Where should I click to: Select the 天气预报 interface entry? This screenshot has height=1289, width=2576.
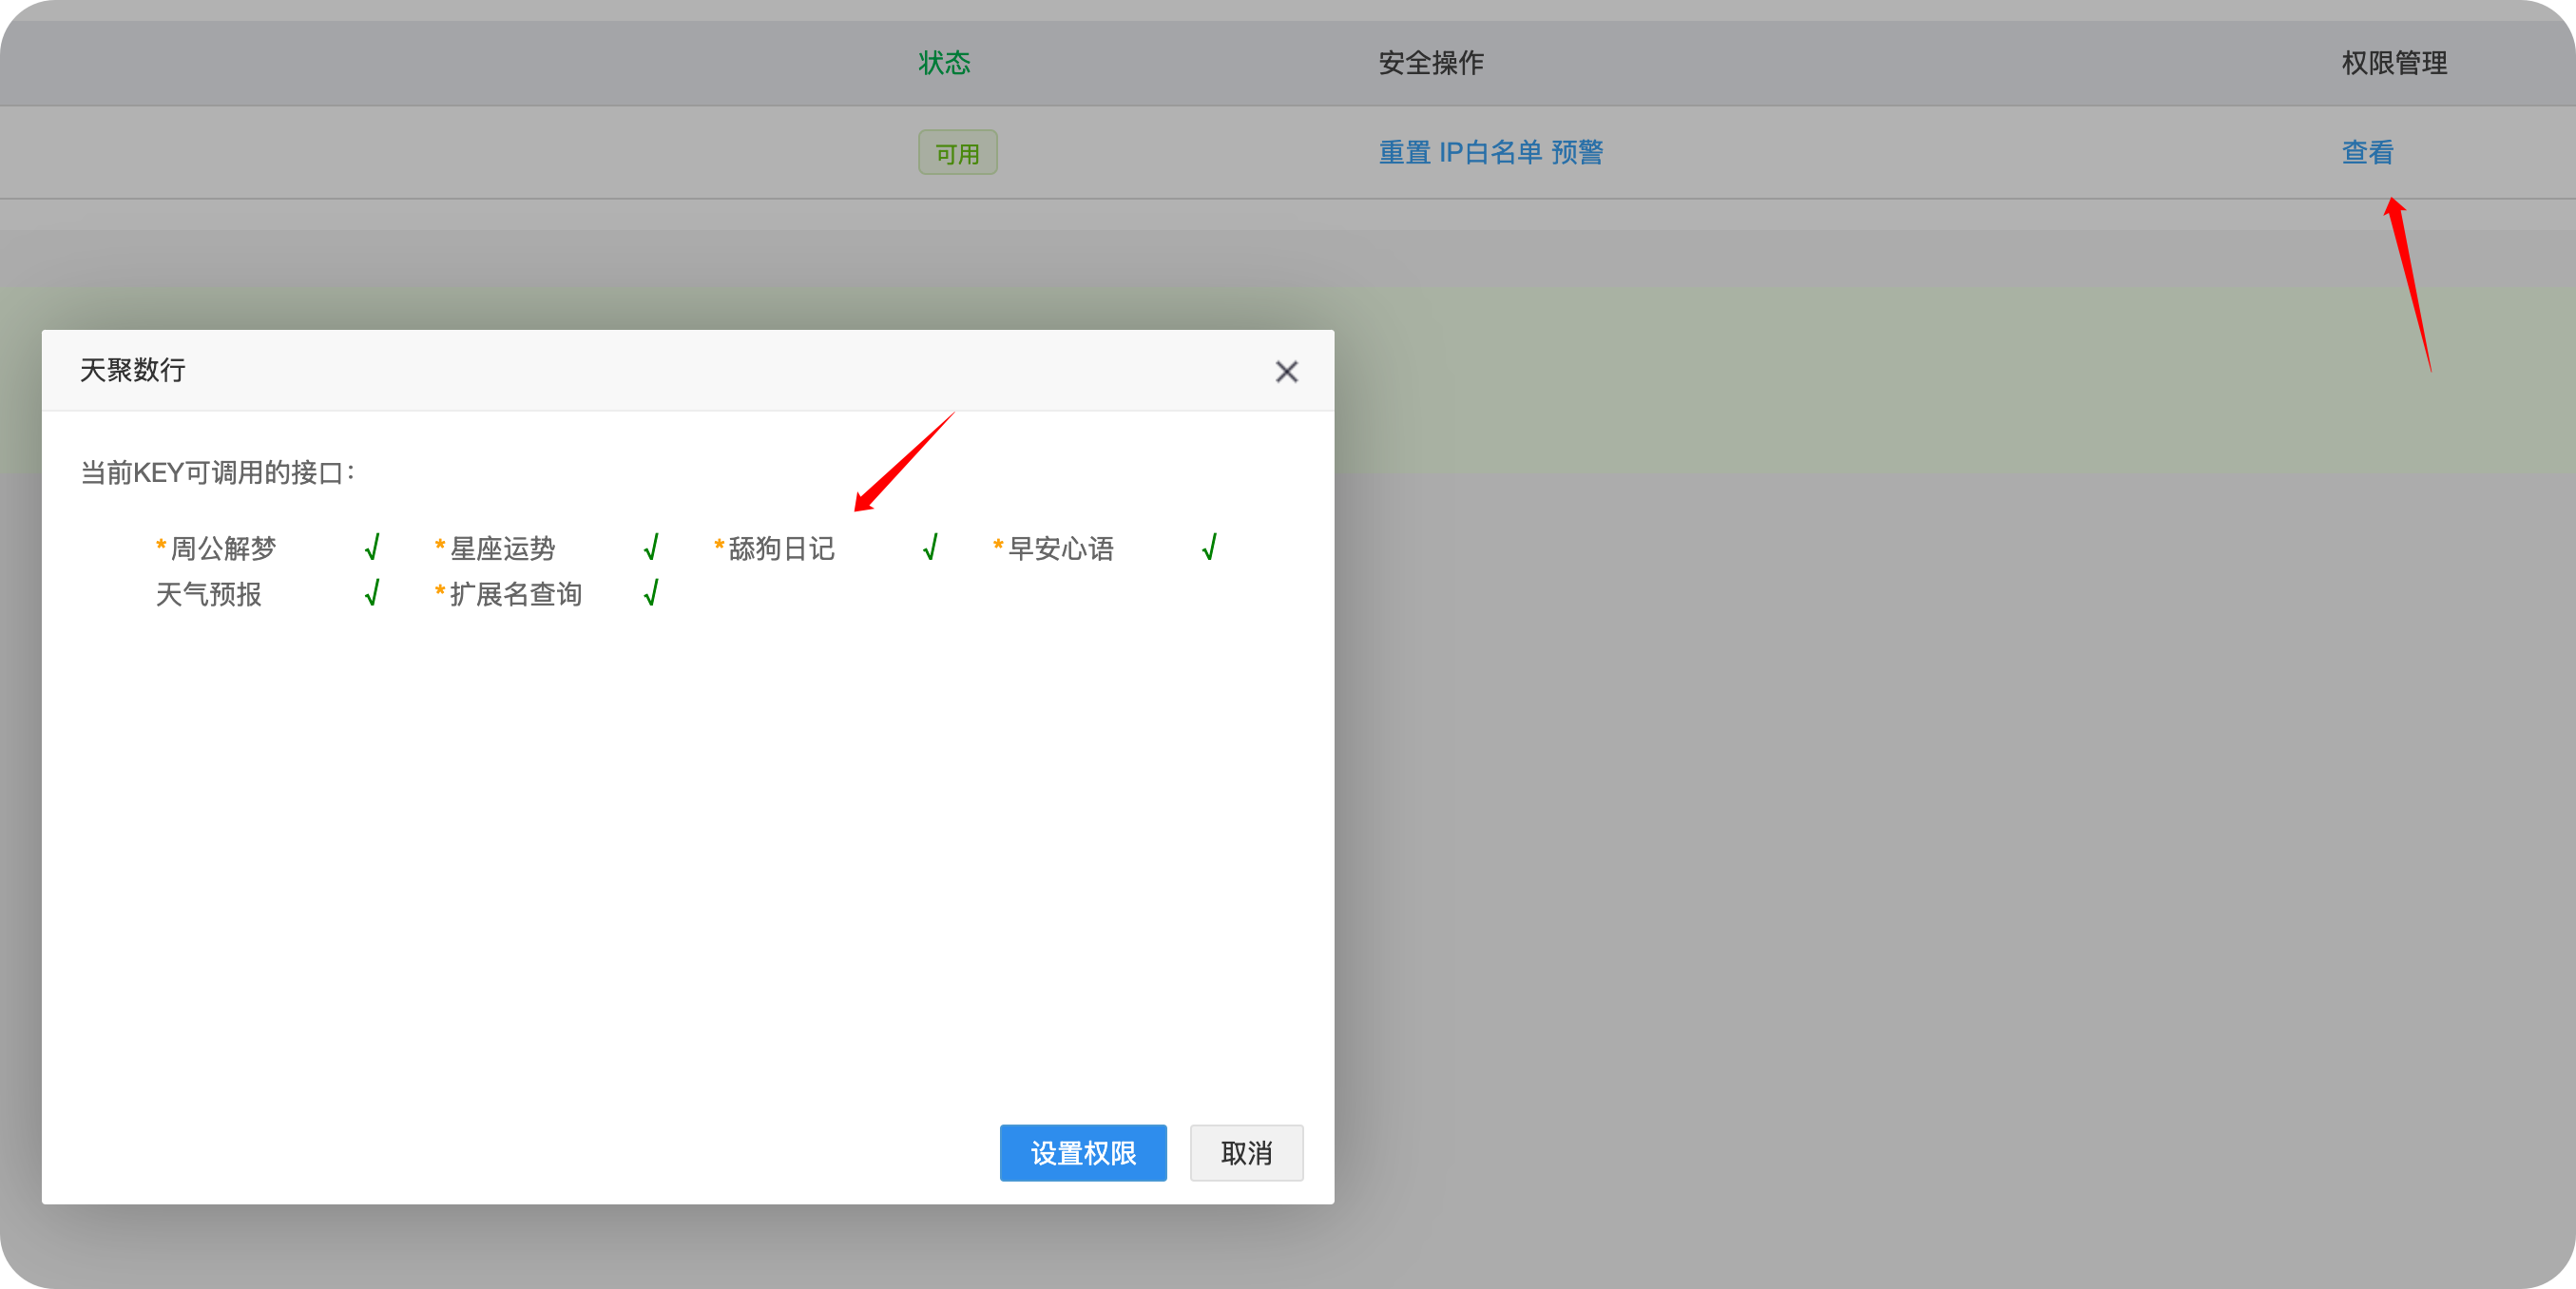208,595
